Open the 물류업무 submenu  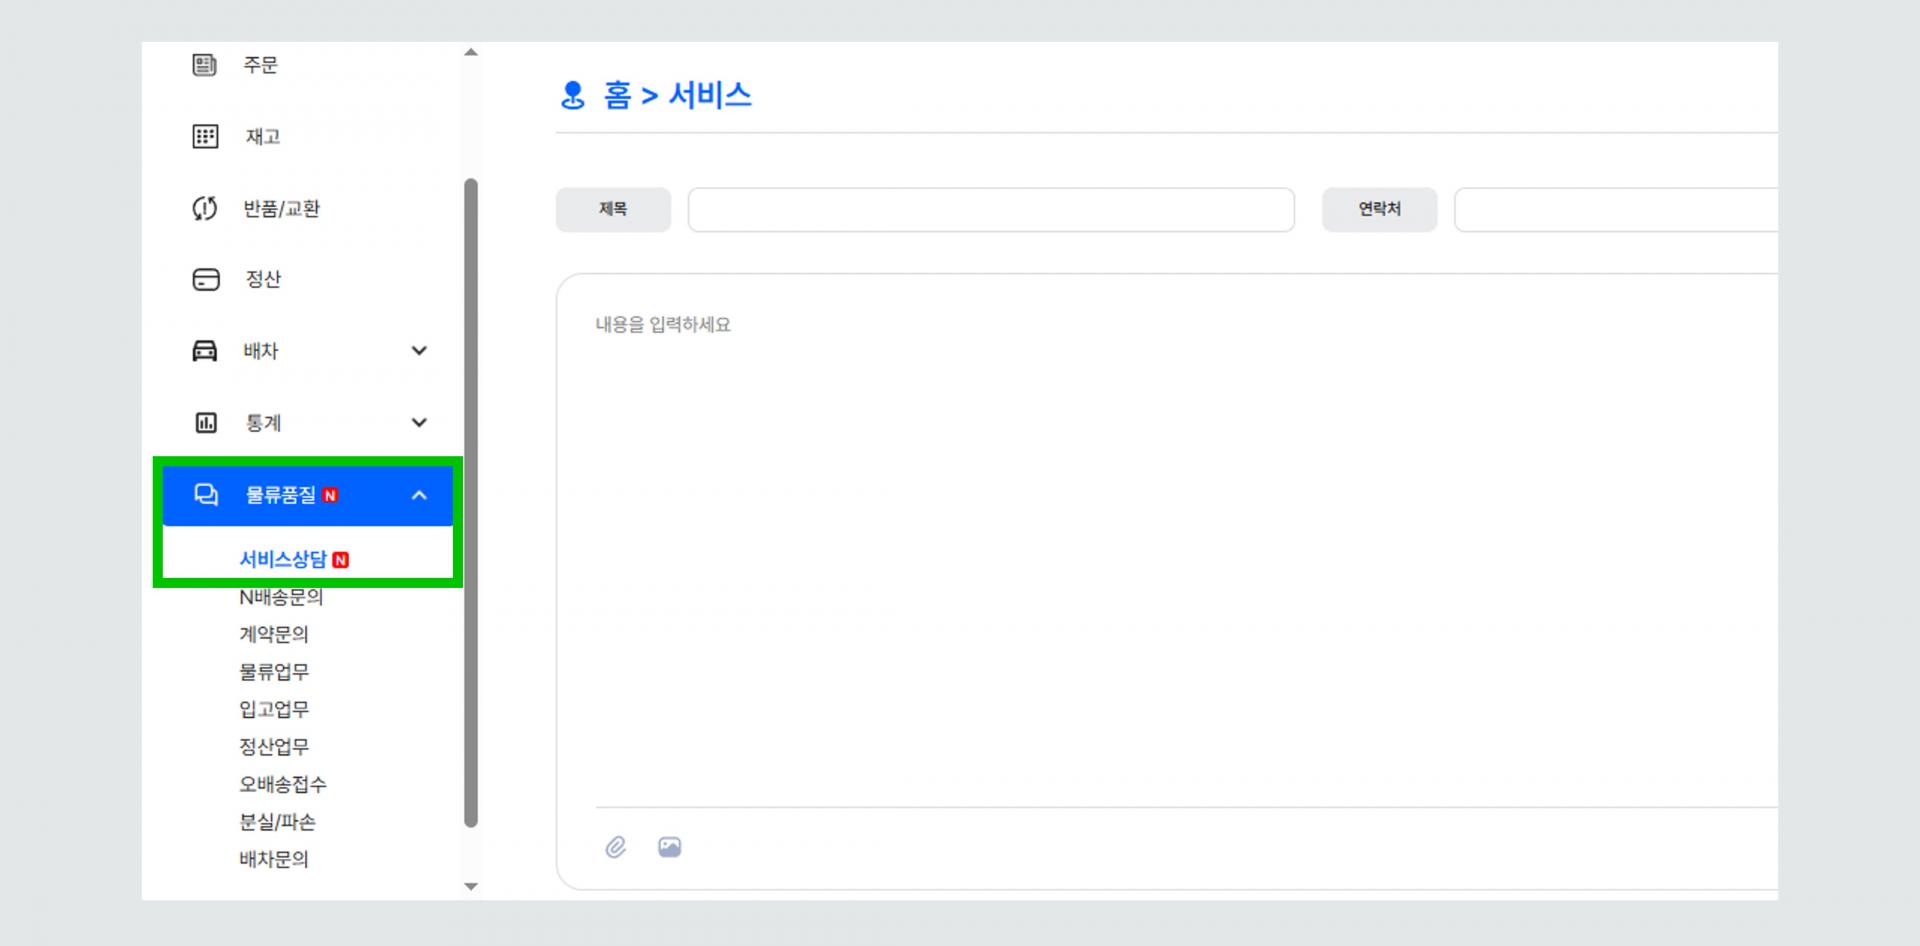[274, 672]
